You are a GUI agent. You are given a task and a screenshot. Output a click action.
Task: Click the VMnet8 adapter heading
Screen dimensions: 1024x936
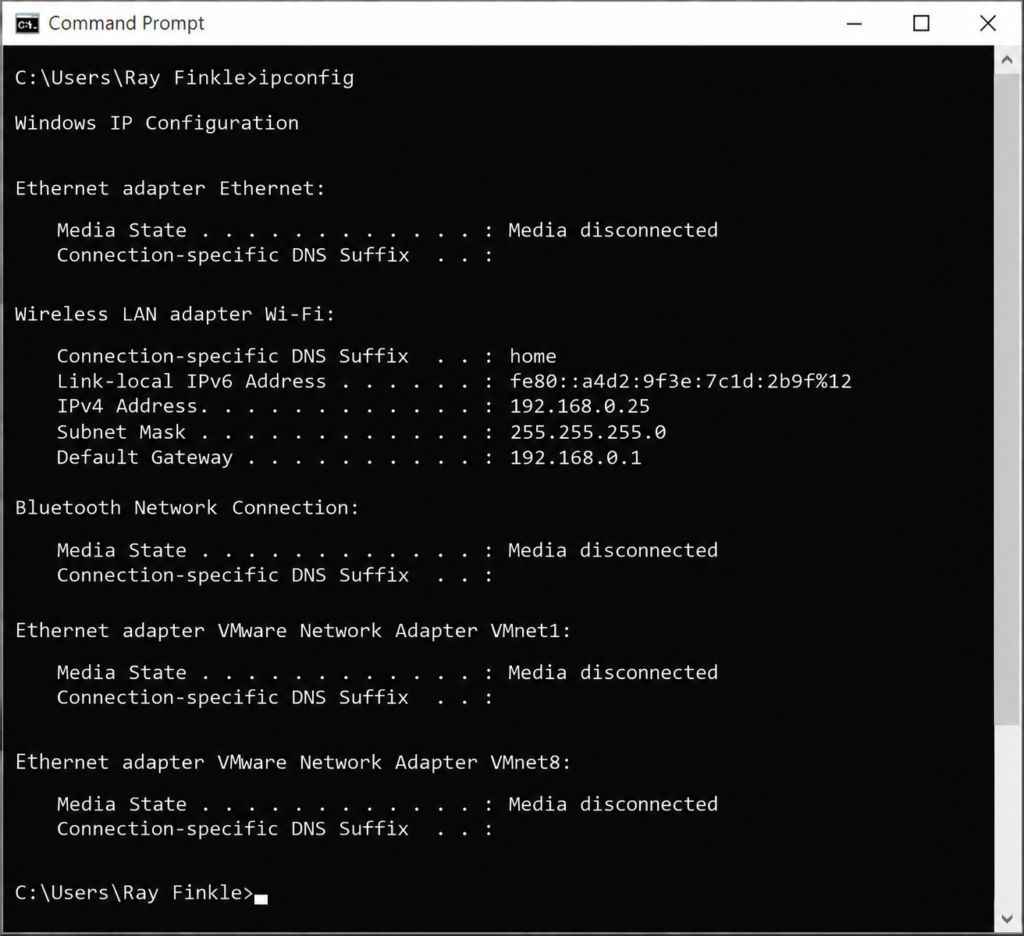293,762
